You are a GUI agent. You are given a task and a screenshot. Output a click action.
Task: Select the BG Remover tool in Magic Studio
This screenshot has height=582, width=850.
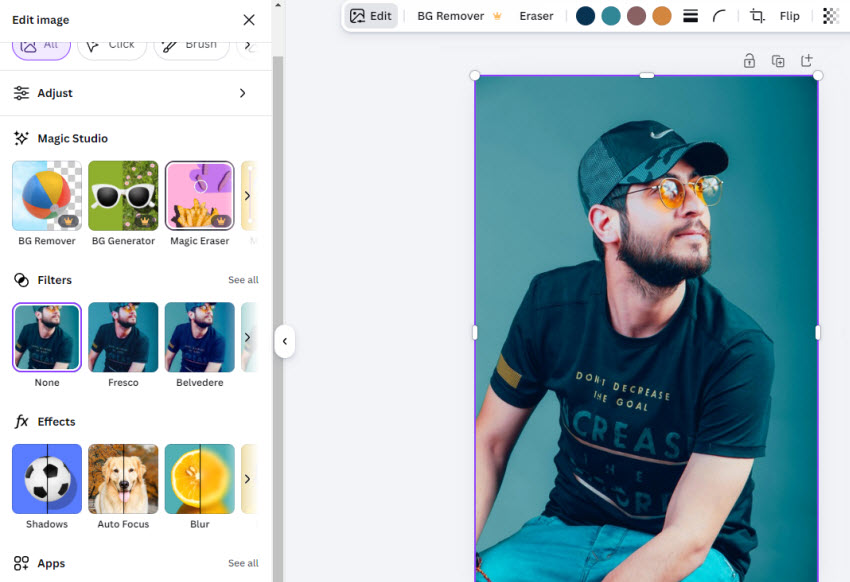(46, 195)
